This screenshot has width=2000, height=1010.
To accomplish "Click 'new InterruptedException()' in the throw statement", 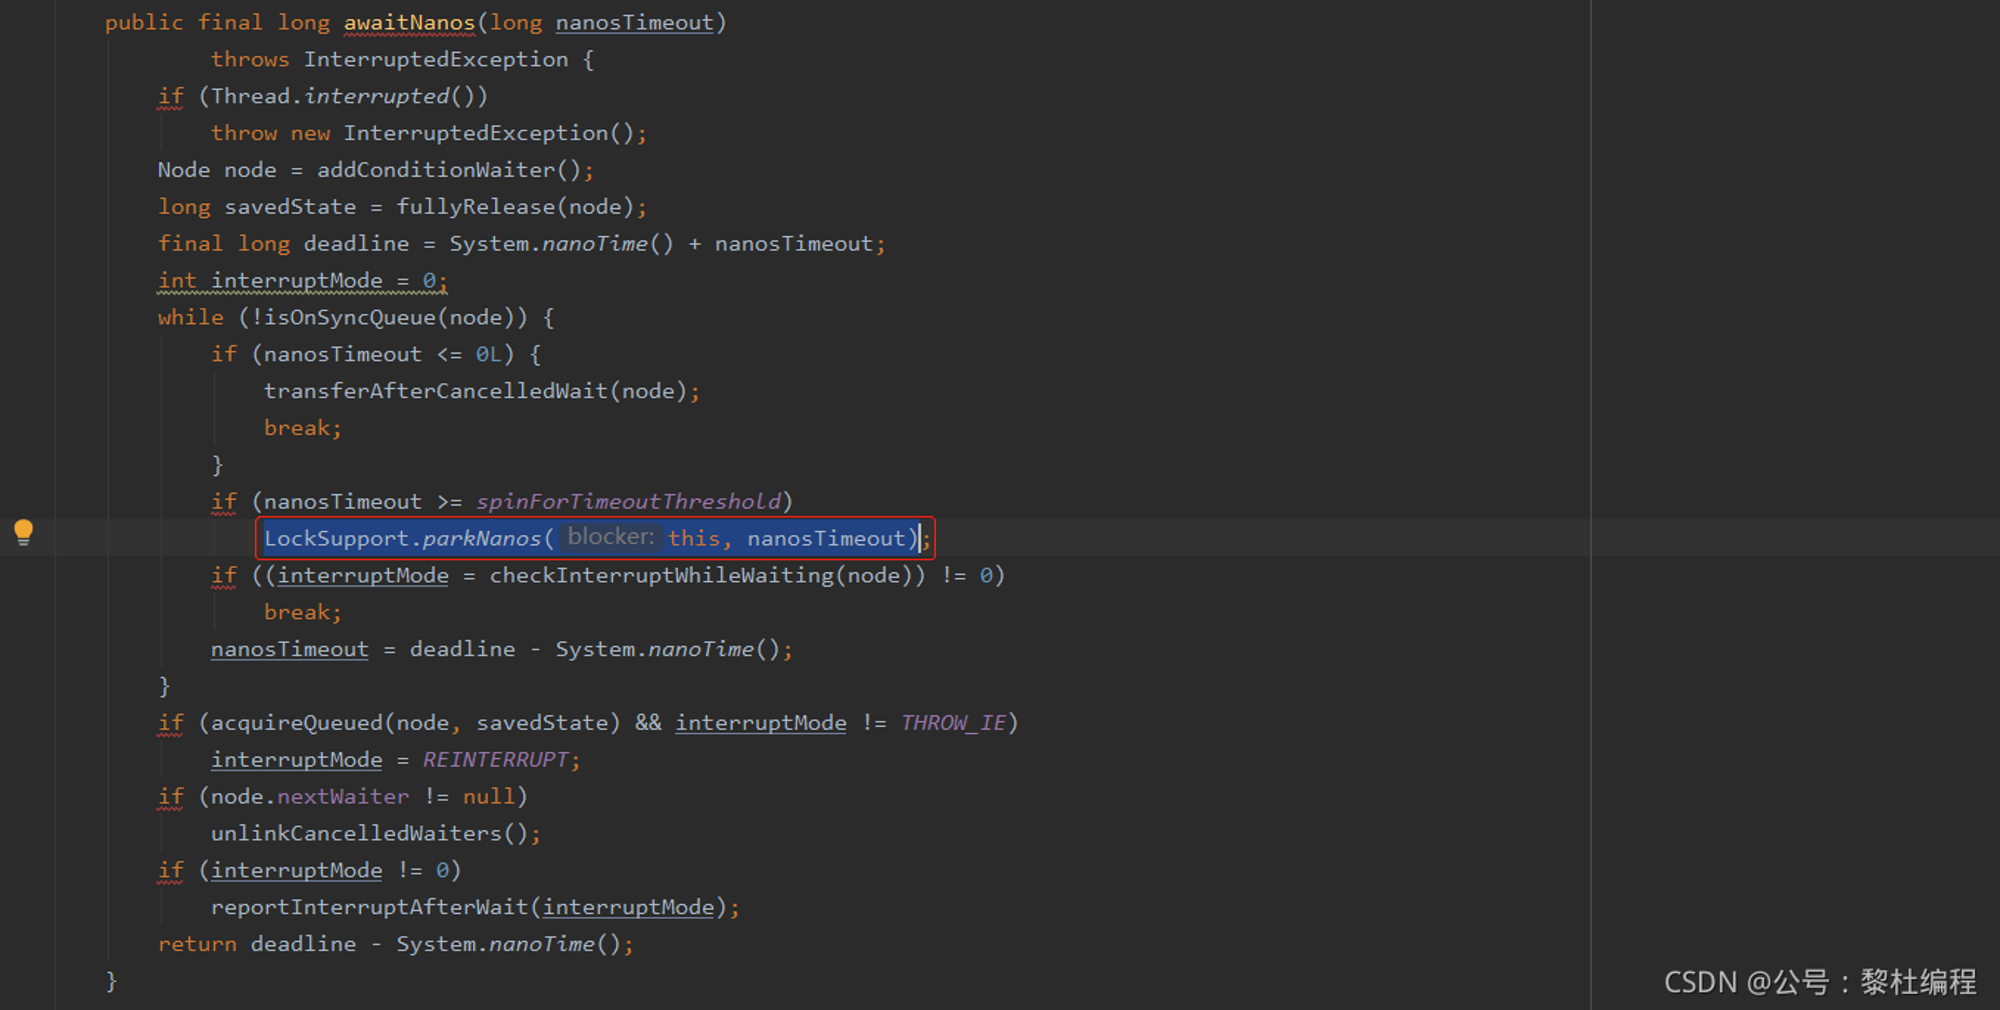I will (x=463, y=134).
